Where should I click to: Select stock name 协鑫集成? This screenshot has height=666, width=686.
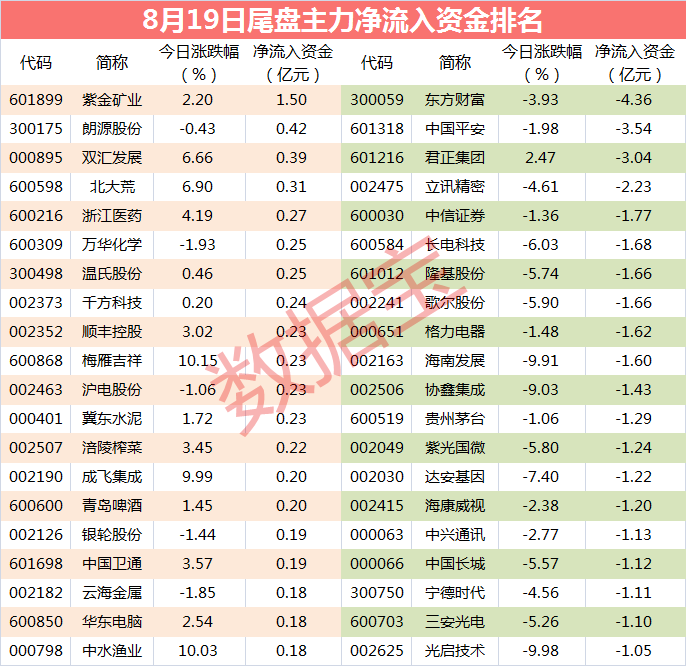point(455,389)
